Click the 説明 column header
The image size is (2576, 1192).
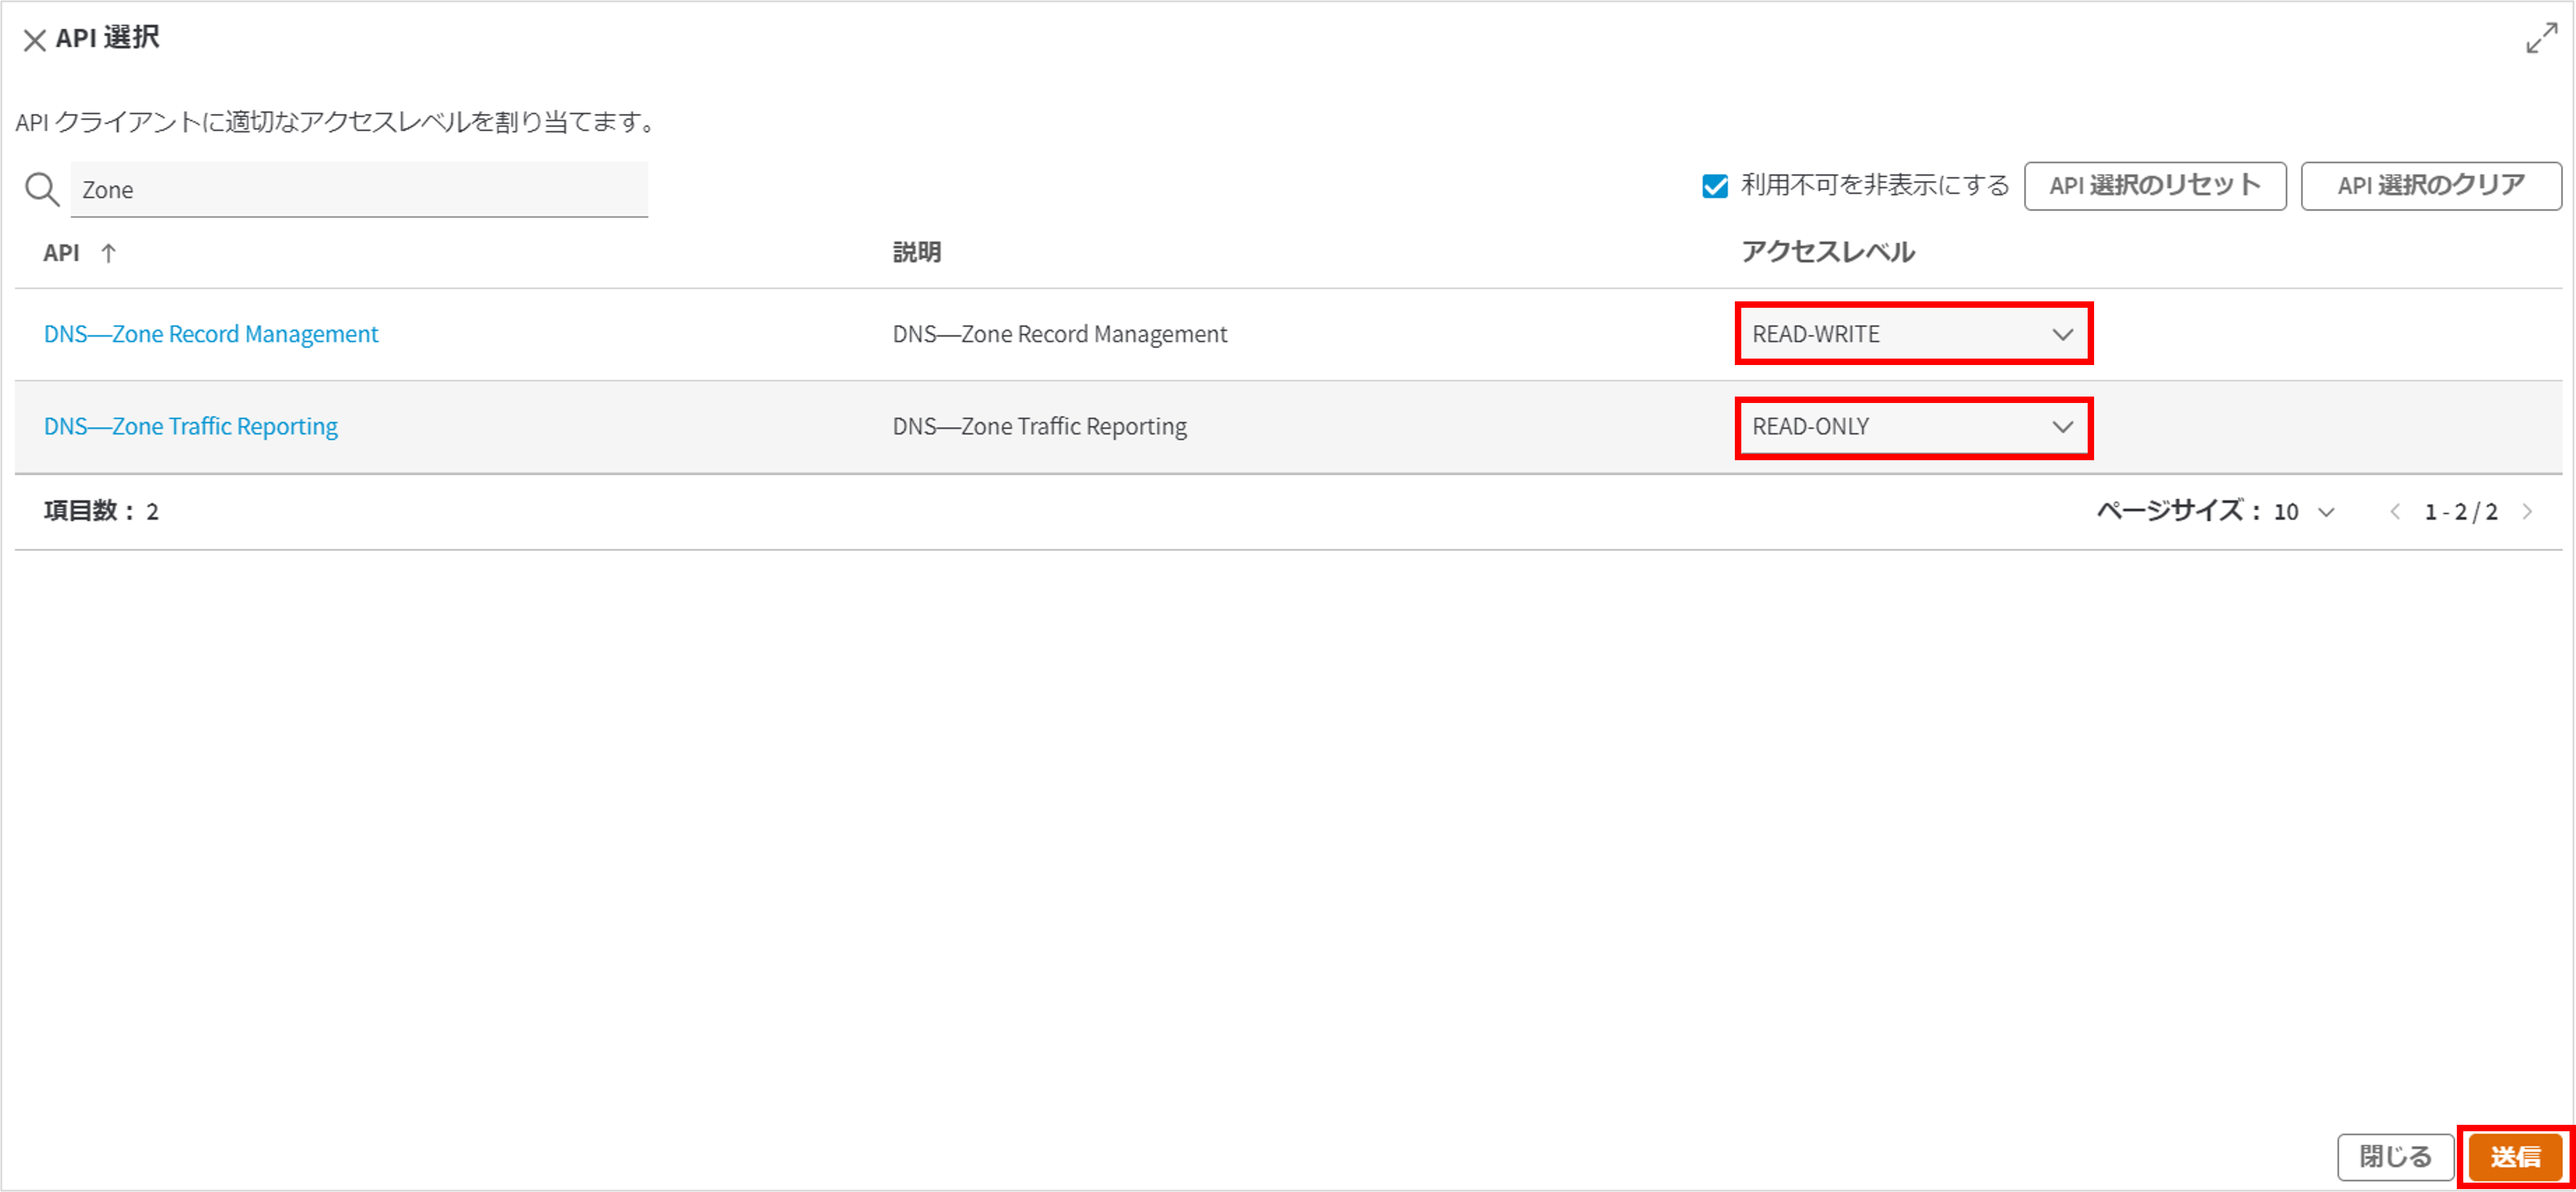[x=916, y=252]
